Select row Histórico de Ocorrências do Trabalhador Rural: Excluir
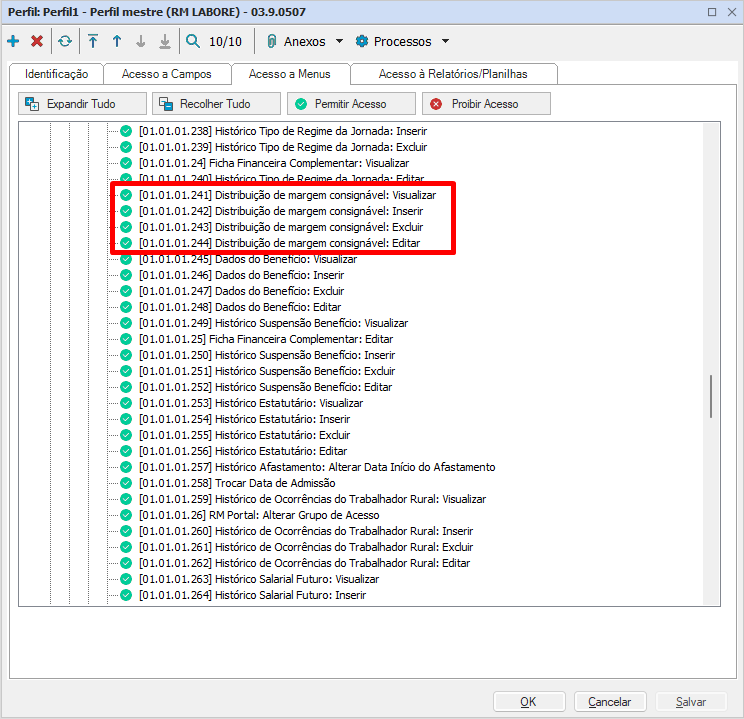Image resolution: width=744 pixels, height=719 pixels. [x=306, y=547]
